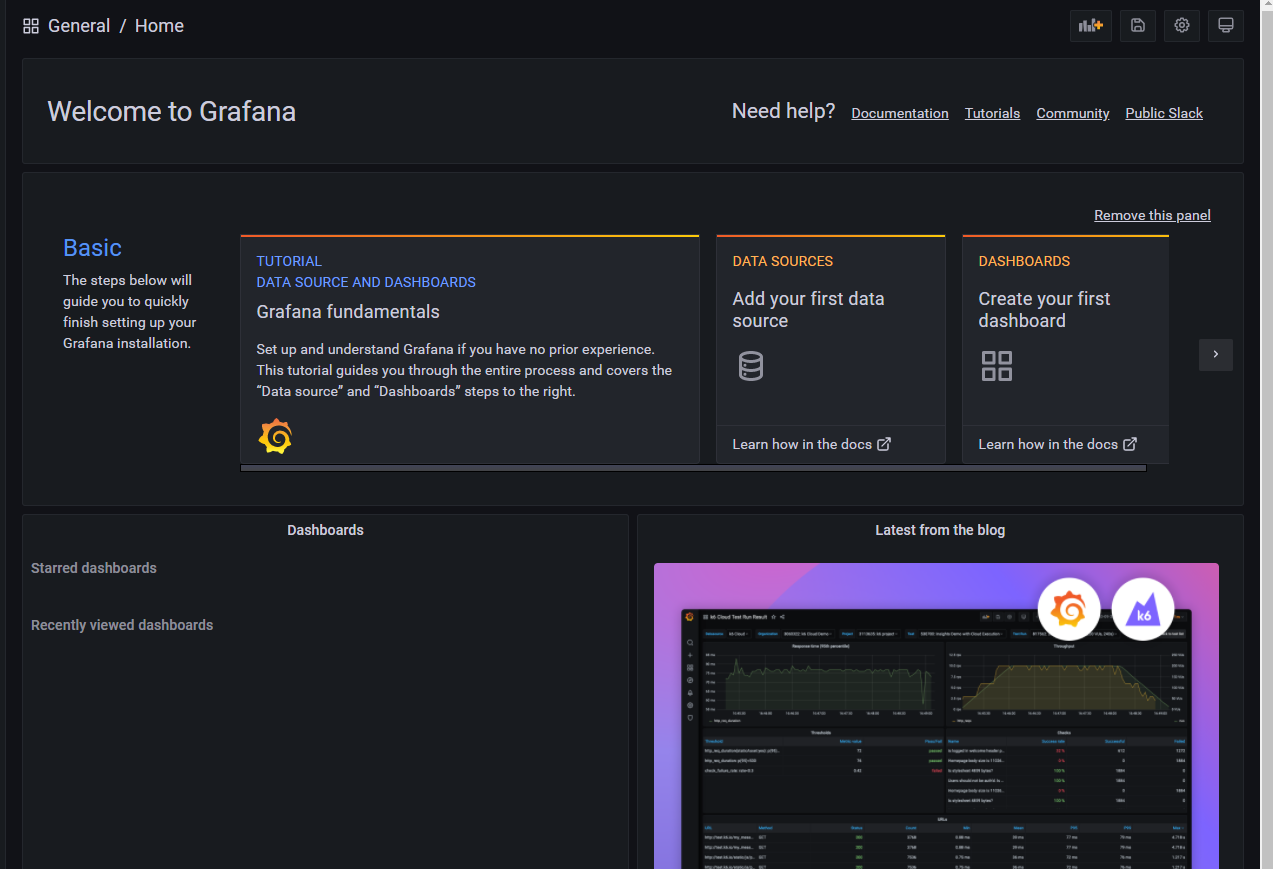
Task: Click the dashboards grid icon beside General
Action: point(31,26)
